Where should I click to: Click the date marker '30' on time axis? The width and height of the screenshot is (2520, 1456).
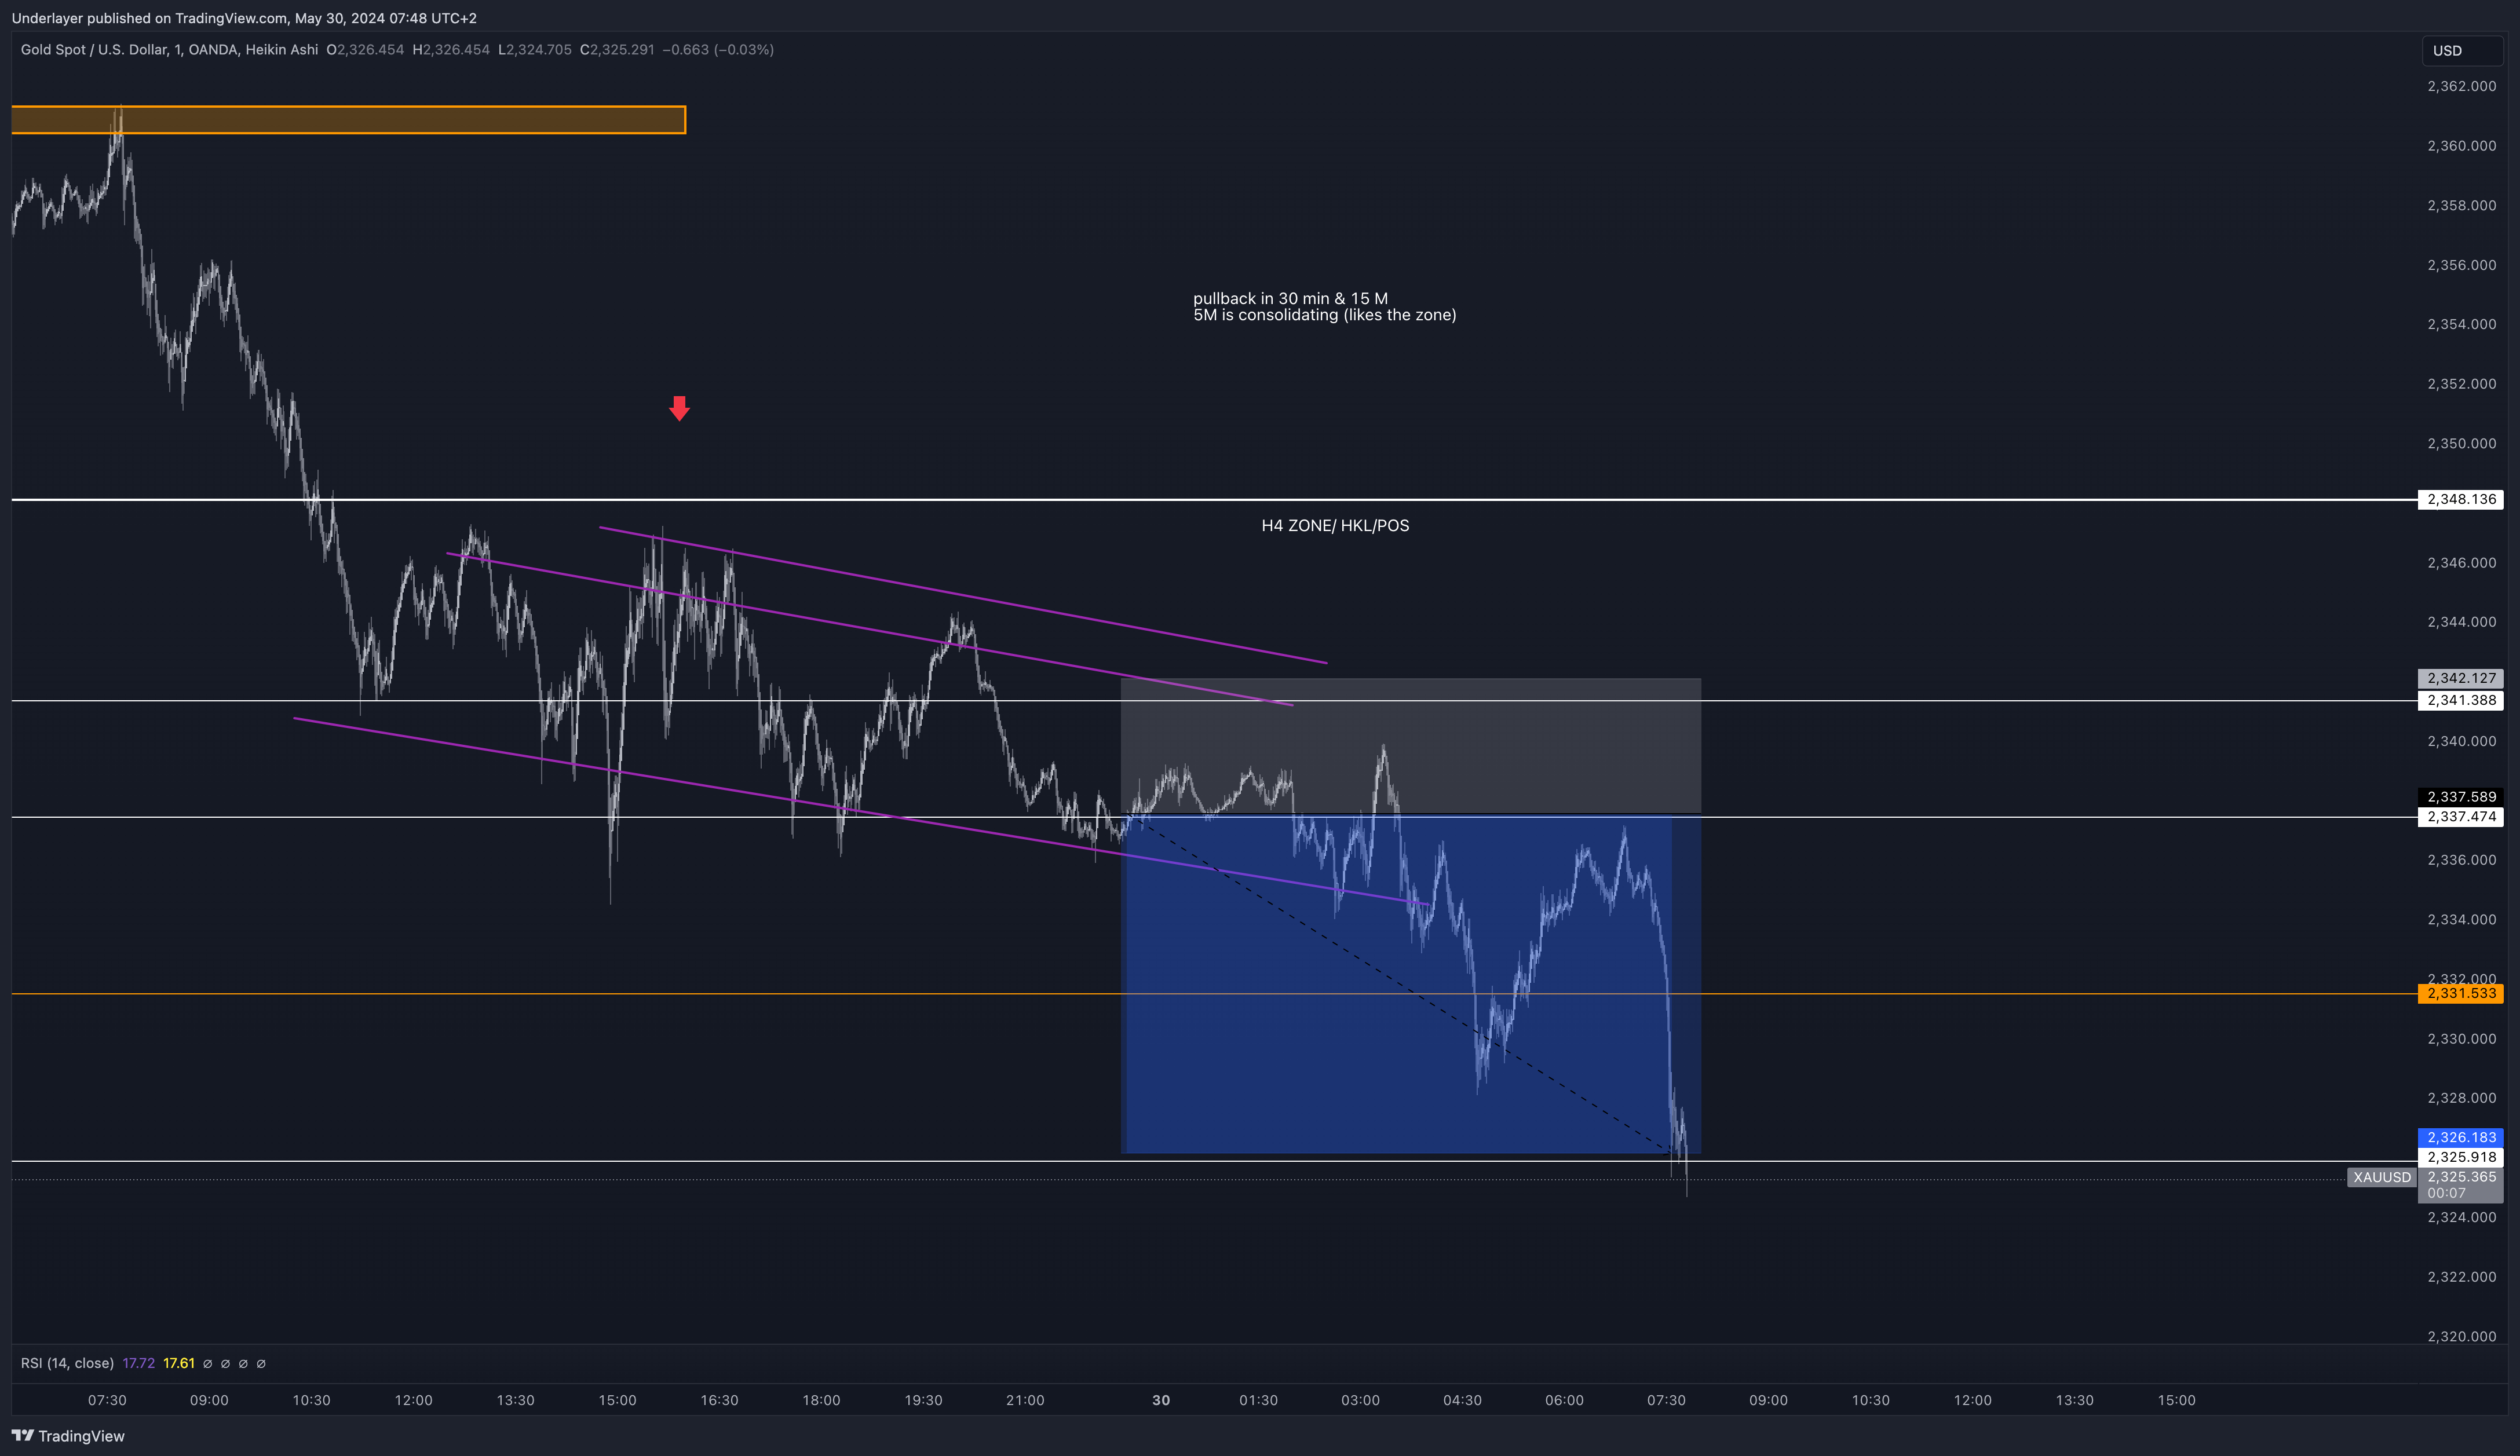(x=1160, y=1400)
